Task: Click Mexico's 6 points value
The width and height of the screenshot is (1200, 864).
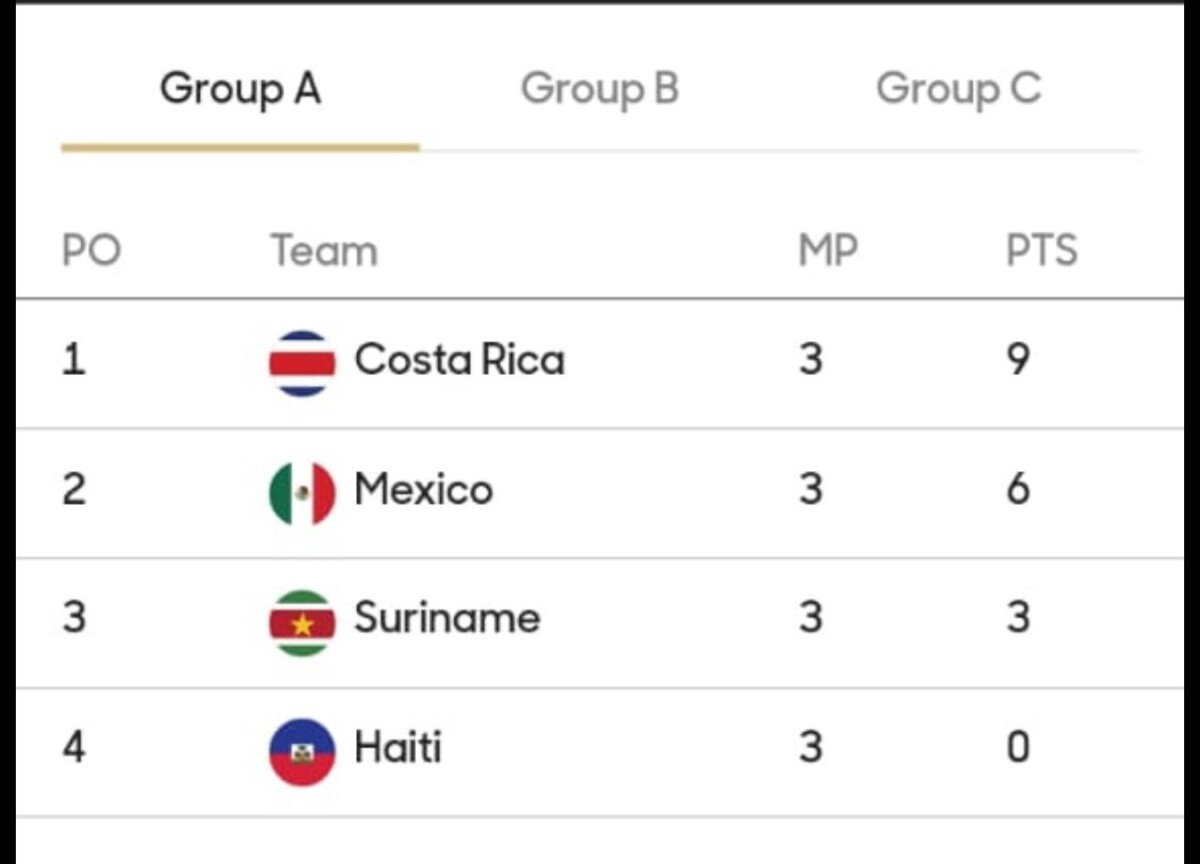Action: (x=1017, y=490)
